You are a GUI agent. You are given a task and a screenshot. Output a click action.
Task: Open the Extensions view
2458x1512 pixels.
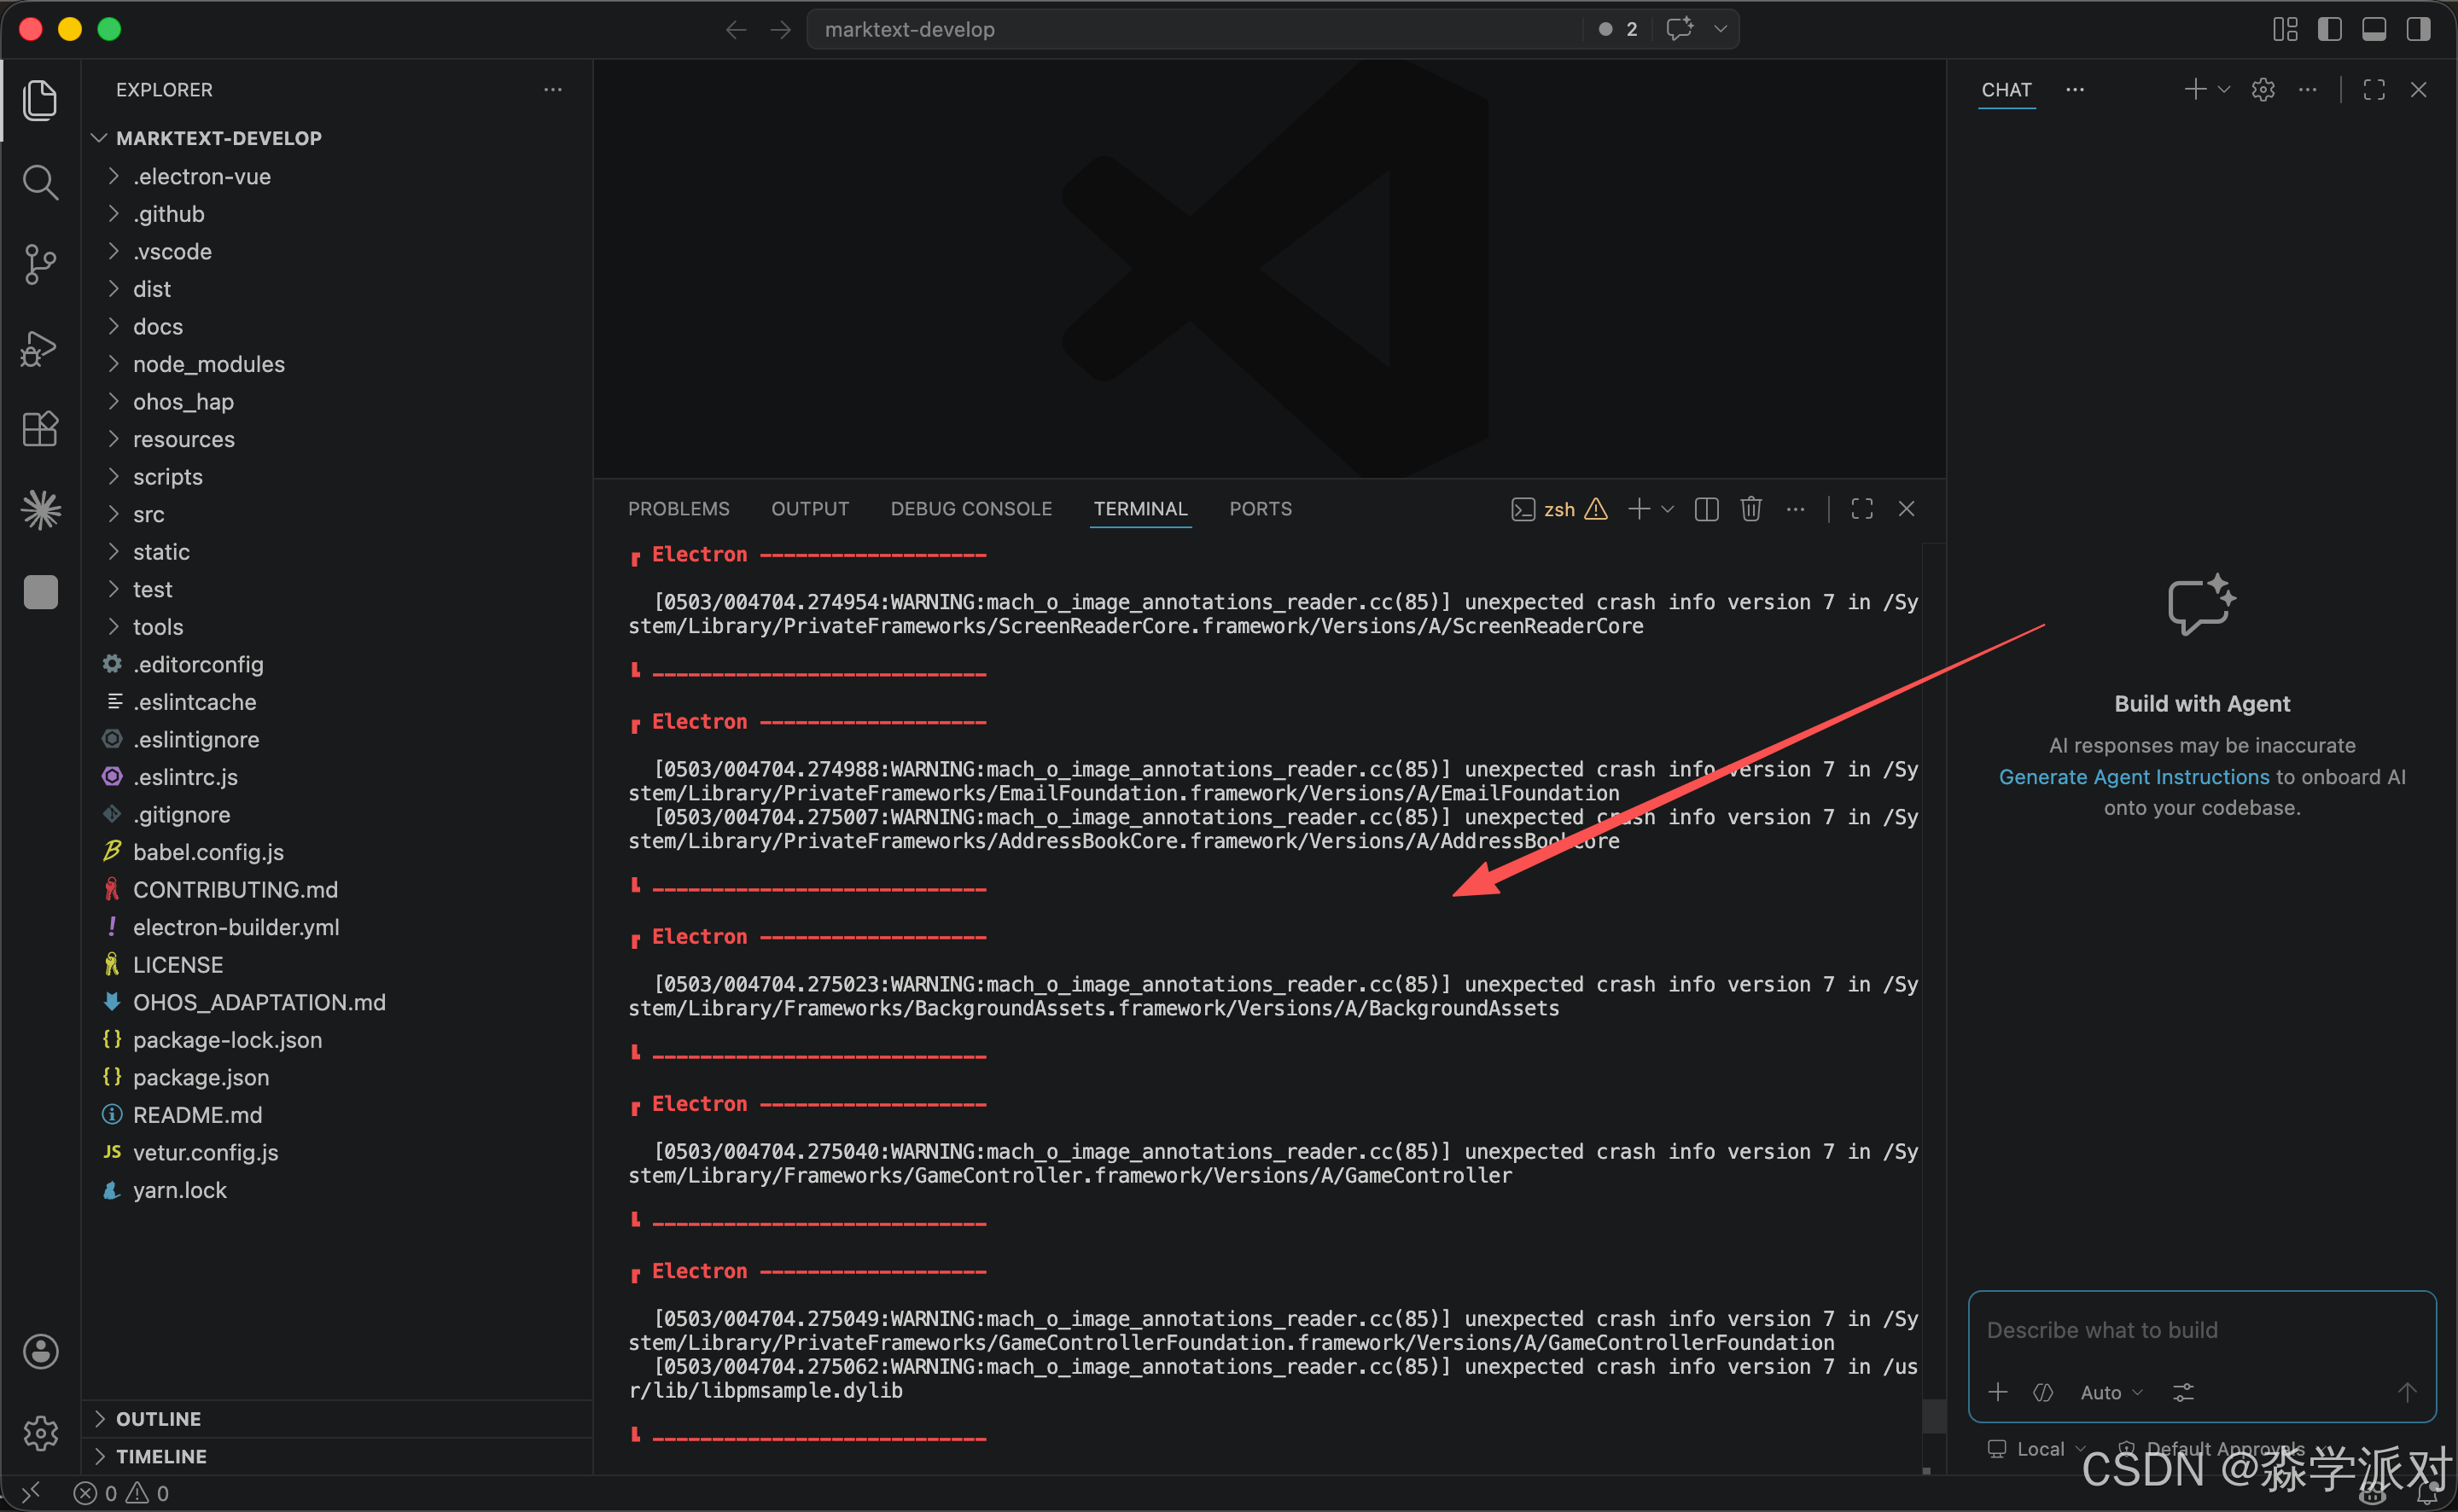(x=40, y=429)
